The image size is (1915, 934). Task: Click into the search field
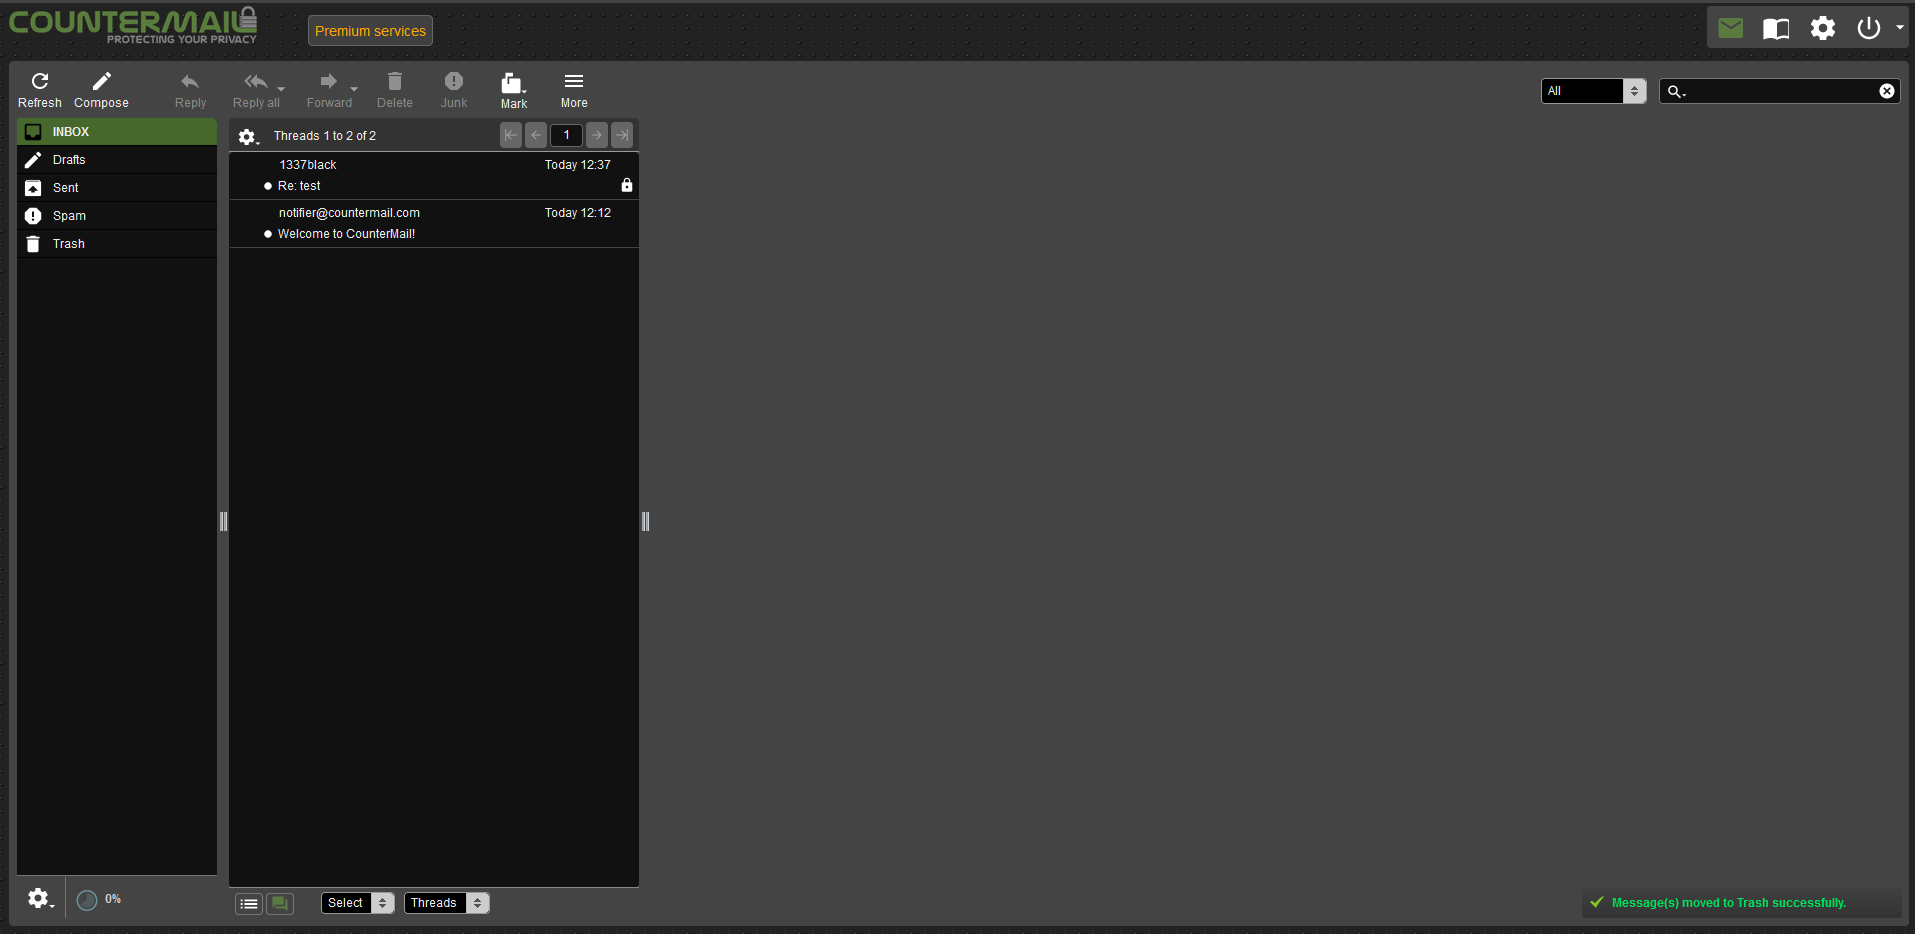(1782, 91)
